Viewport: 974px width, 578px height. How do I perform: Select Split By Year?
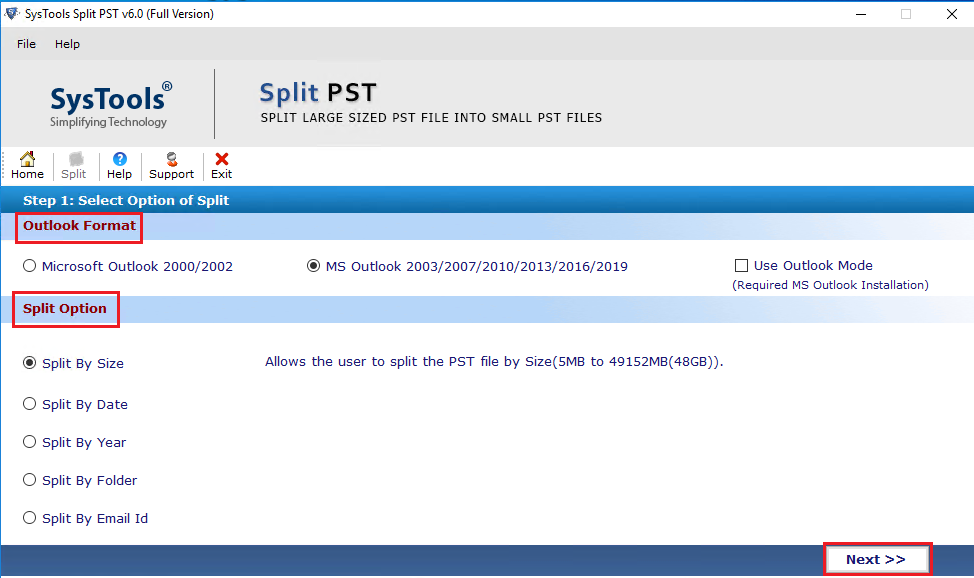30,442
